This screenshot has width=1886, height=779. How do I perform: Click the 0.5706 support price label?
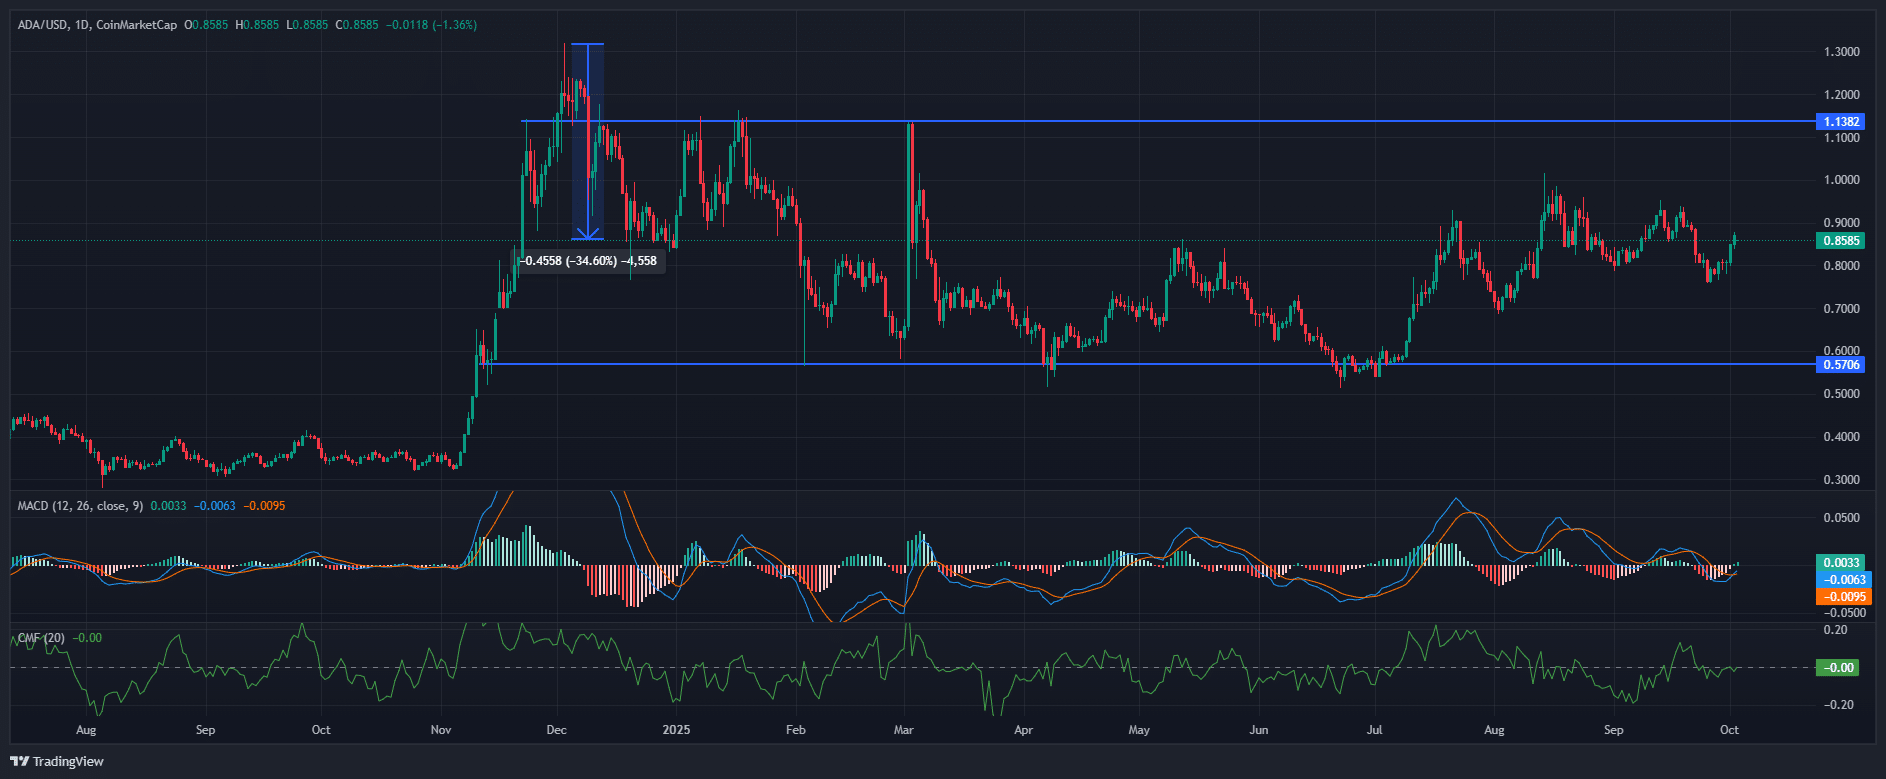[x=1841, y=365]
